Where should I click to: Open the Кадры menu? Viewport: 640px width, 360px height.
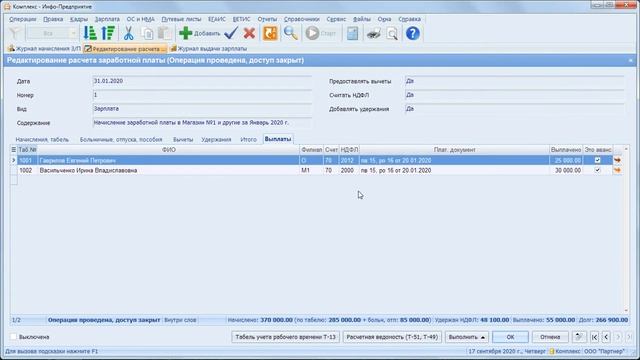click(79, 19)
